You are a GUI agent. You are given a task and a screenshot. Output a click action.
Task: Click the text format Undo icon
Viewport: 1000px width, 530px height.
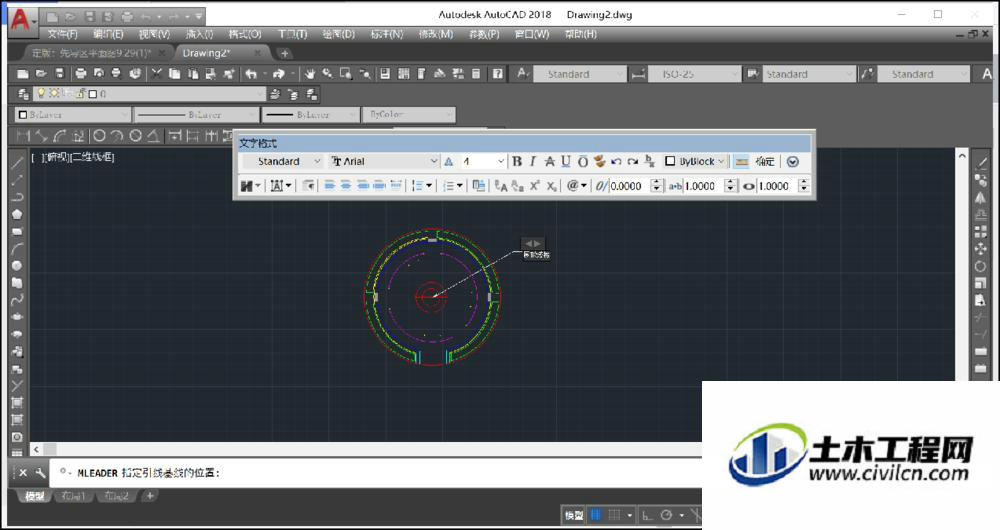click(616, 161)
